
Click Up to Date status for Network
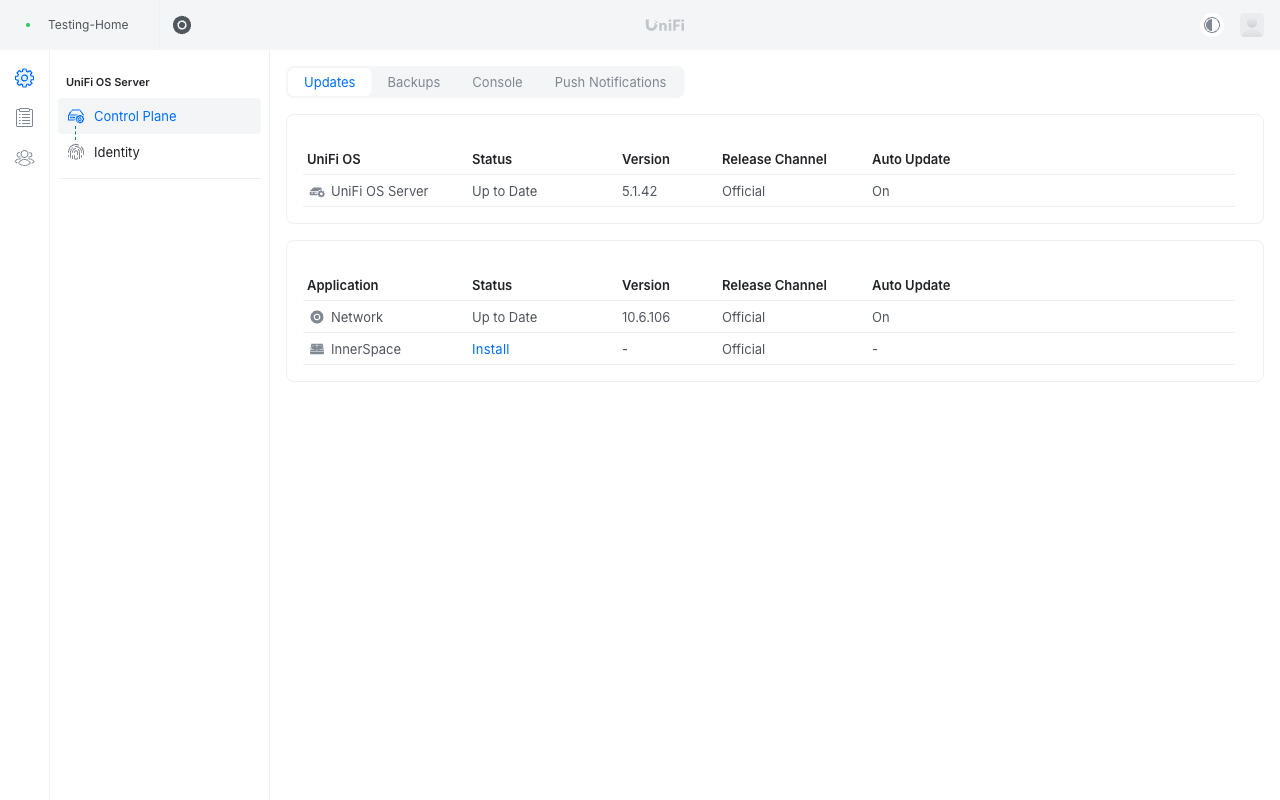(x=505, y=317)
